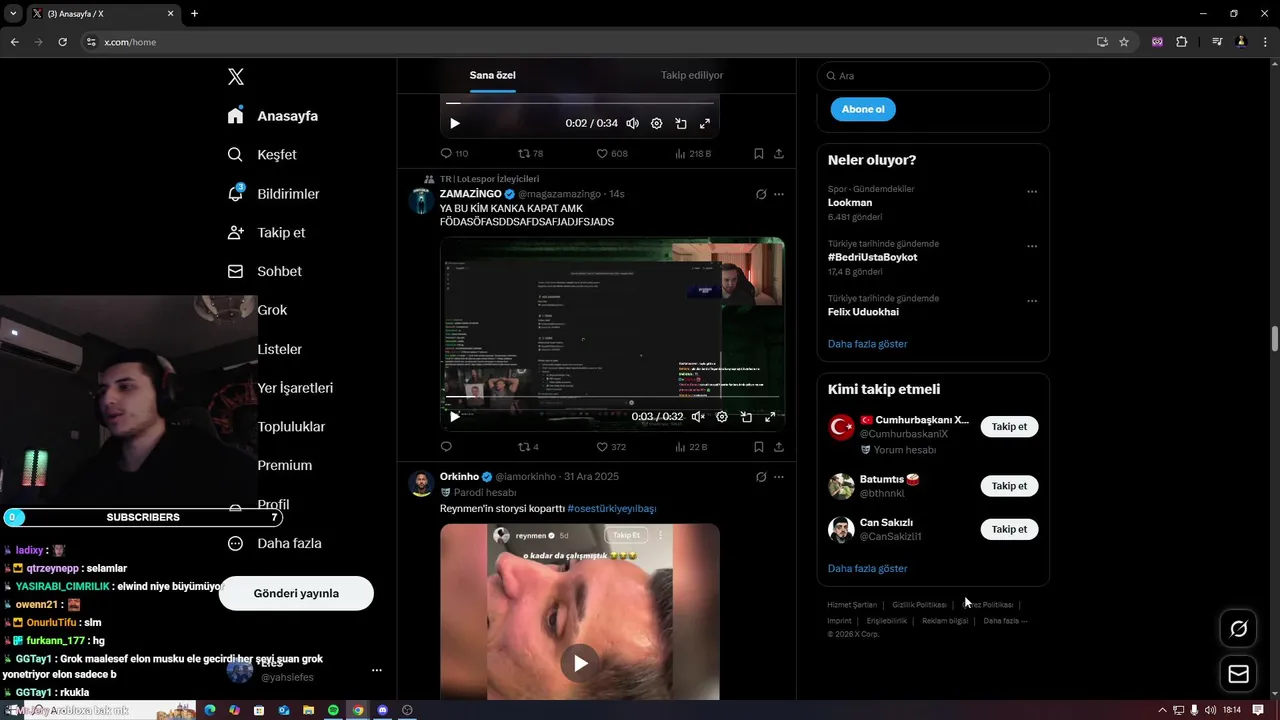Click #osestürkiyeyılbaşı hashtag link
Screen dimensions: 1280x720
(612, 508)
